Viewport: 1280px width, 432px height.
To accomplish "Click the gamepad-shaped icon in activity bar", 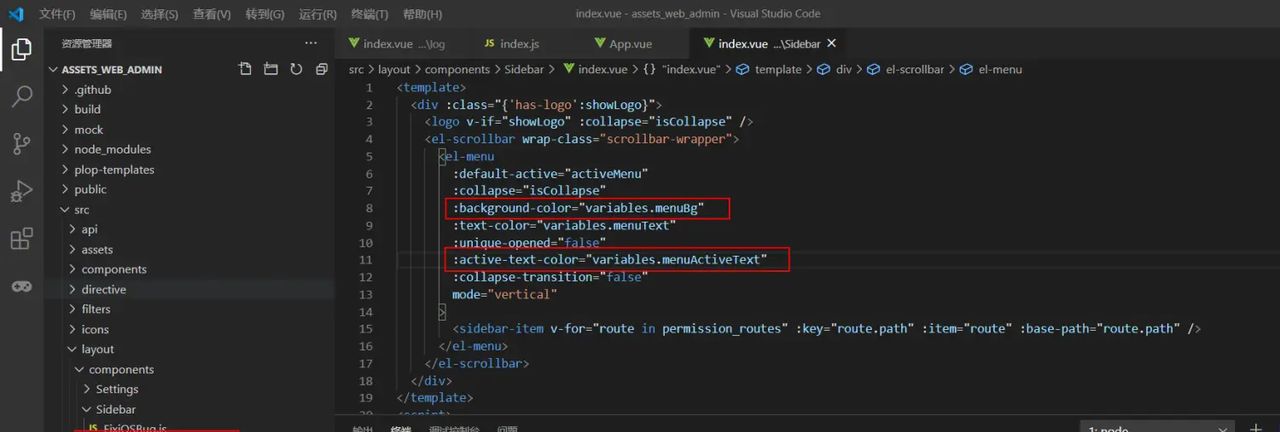I will coord(21,286).
